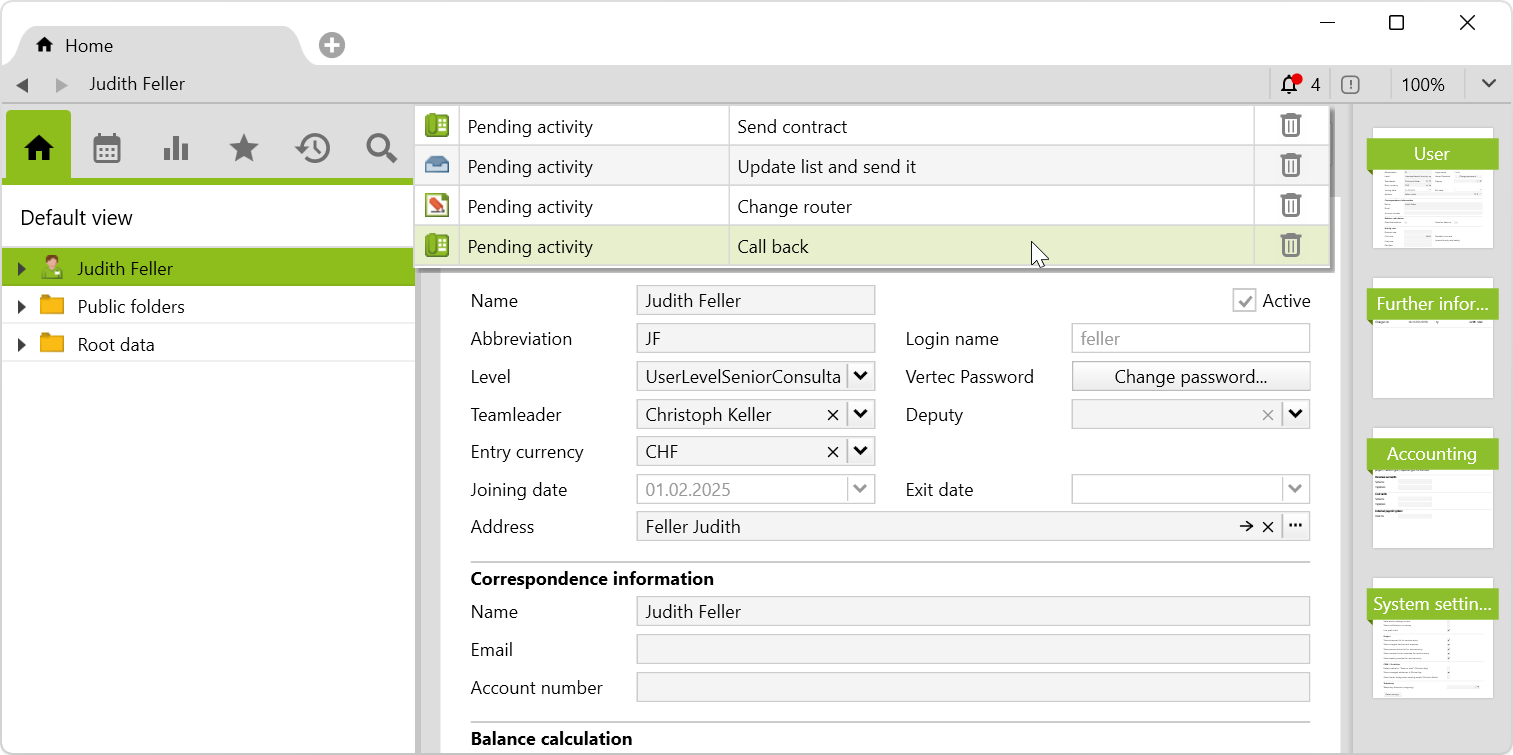Add a new tab with plus icon
Screen dimensions: 1513x755
[x=332, y=45]
